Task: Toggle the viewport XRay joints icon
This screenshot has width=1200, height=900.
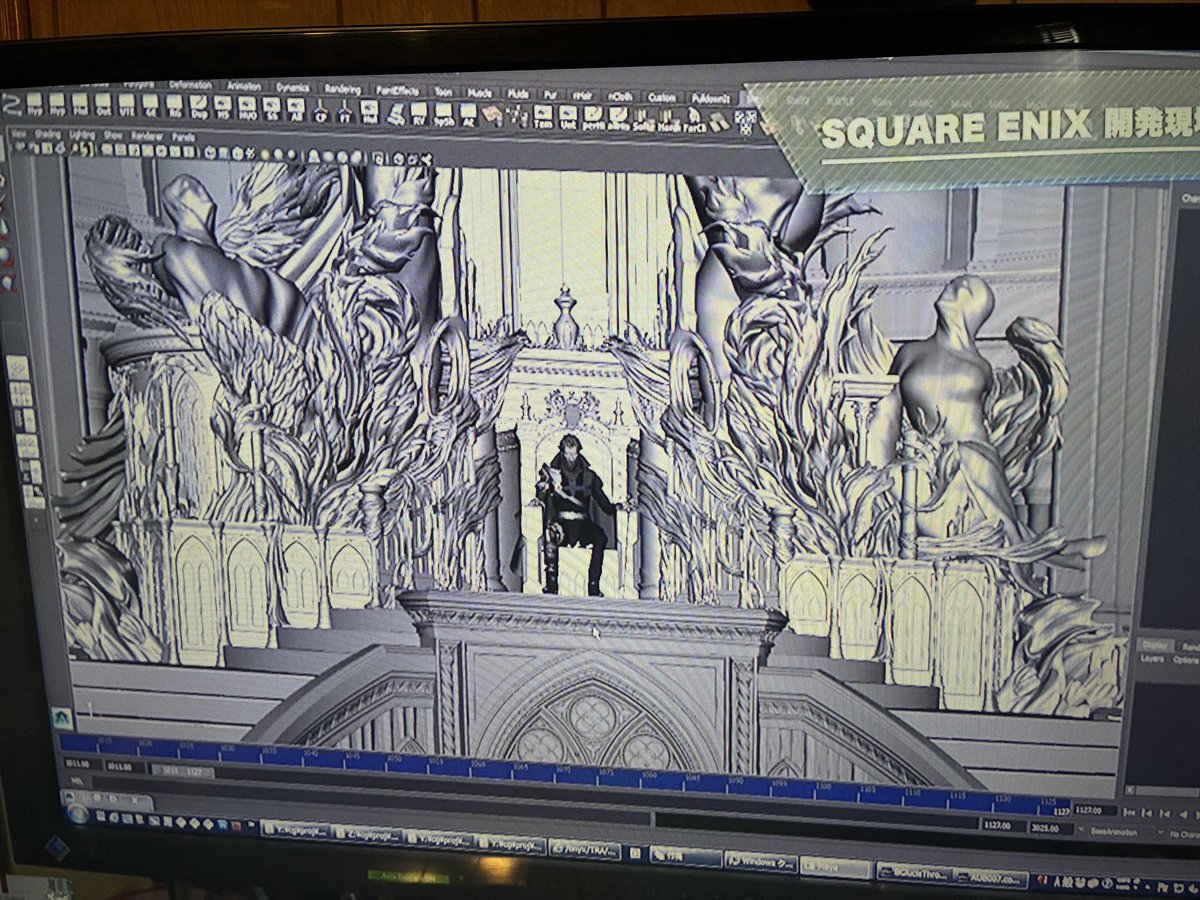Action: click(x=425, y=160)
